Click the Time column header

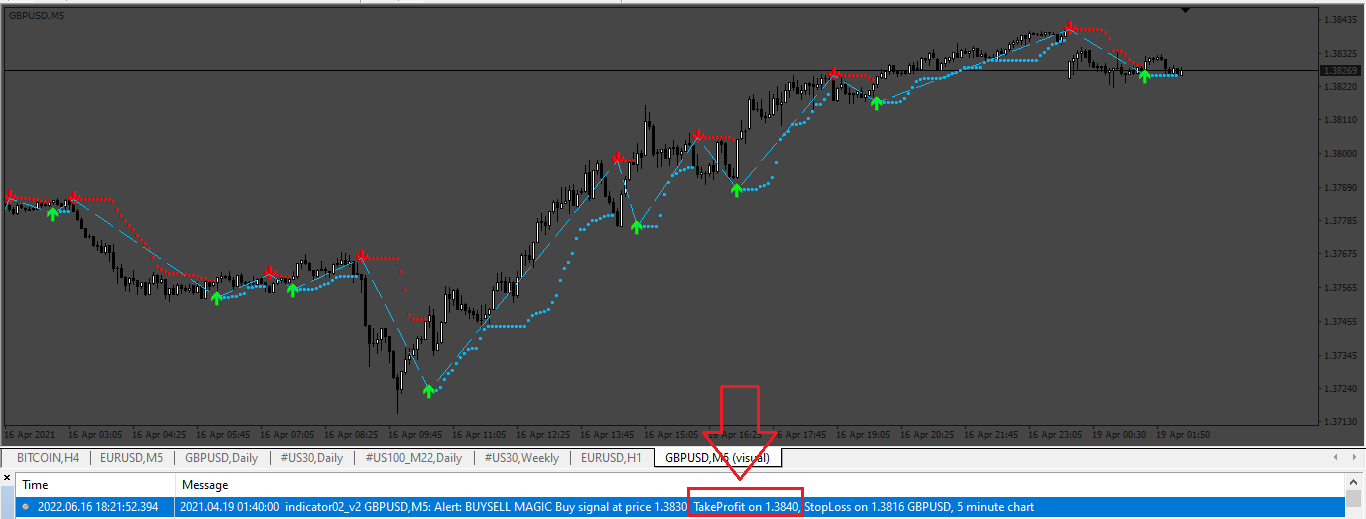[35, 484]
